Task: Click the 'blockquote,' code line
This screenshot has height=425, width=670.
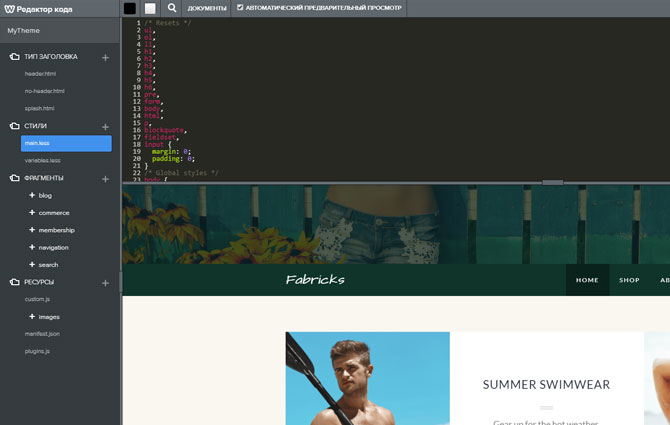Action: [x=165, y=130]
